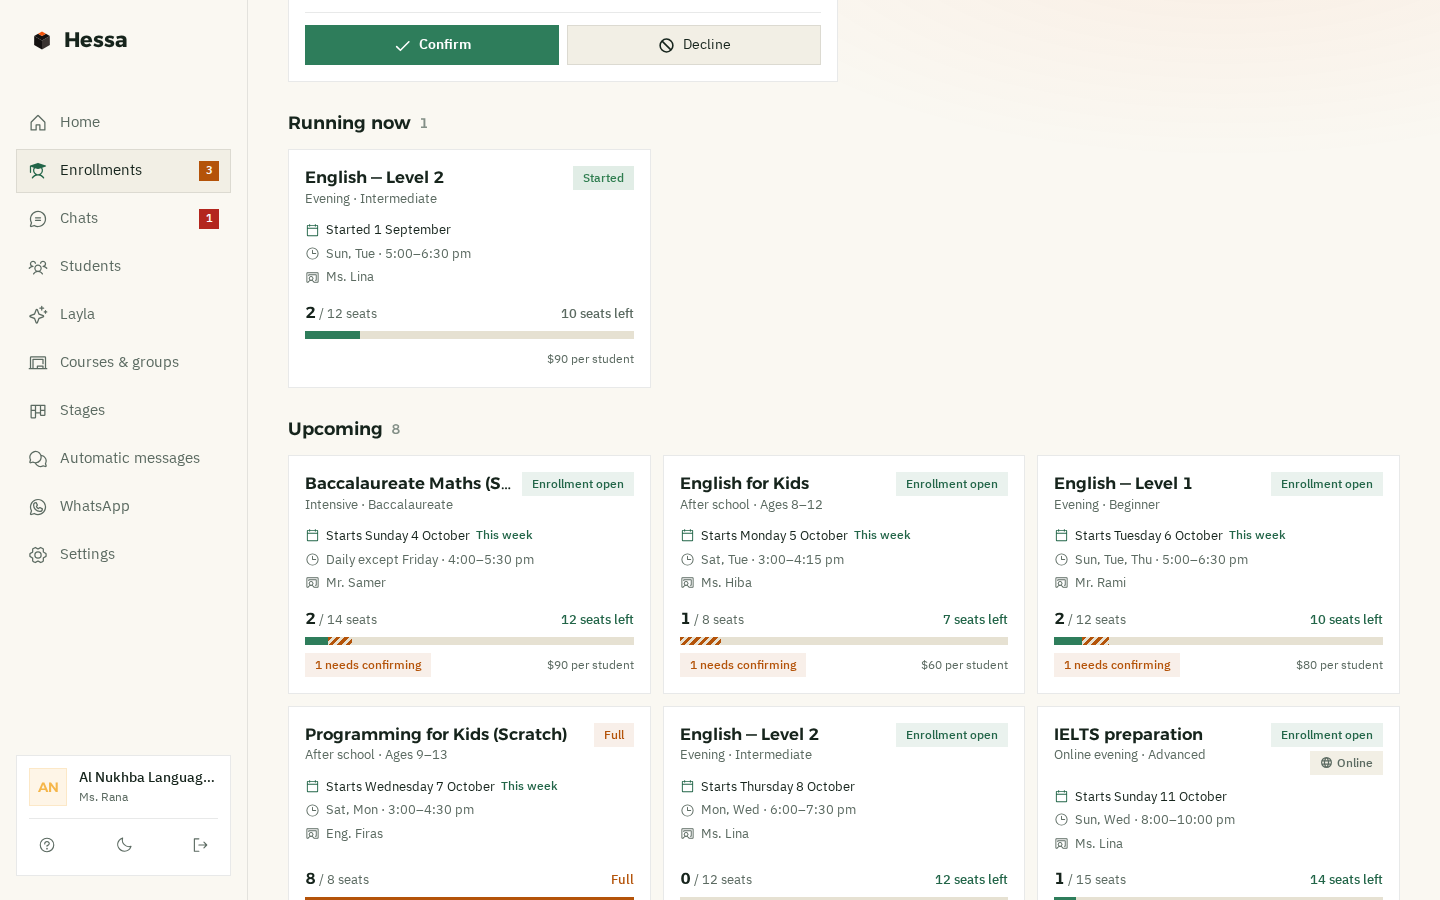1440x900 pixels.
Task: Click the calendar icon beside Starts Monday 5 October
Action: pyautogui.click(x=687, y=536)
